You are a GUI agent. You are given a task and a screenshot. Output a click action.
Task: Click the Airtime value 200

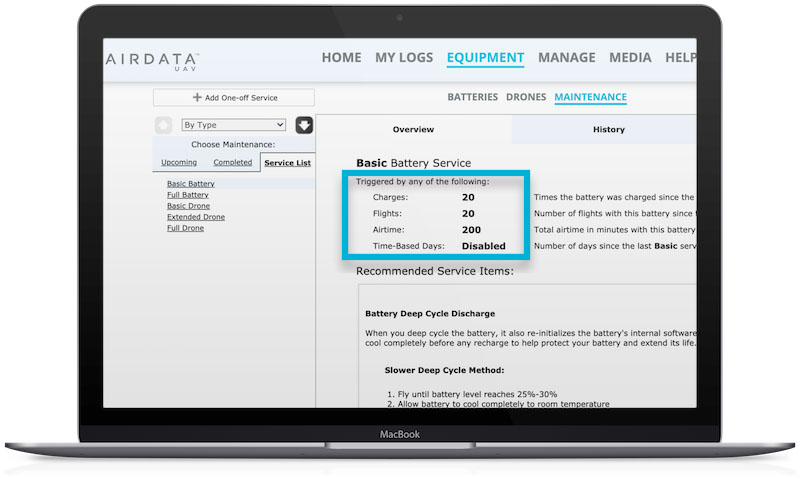(x=471, y=230)
